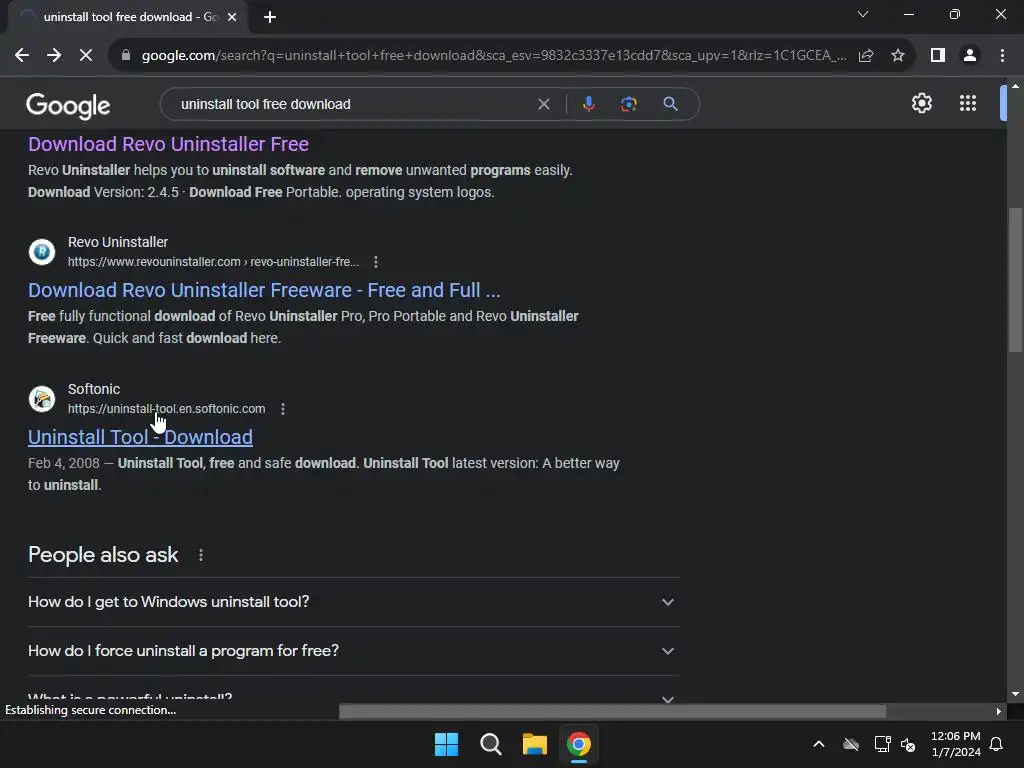The image size is (1024, 768).
Task: Open the OneDrive tray icon
Action: click(851, 744)
